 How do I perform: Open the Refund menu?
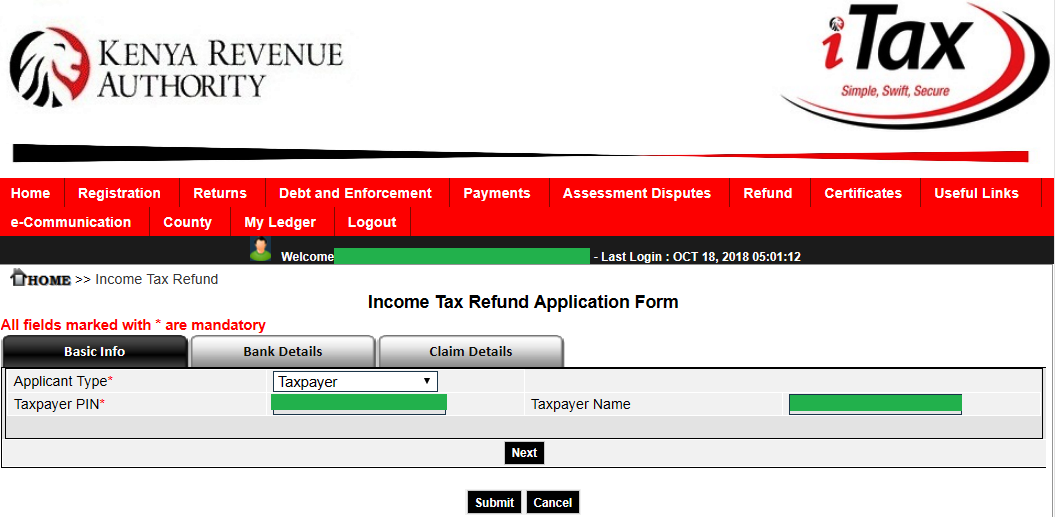tap(768, 193)
